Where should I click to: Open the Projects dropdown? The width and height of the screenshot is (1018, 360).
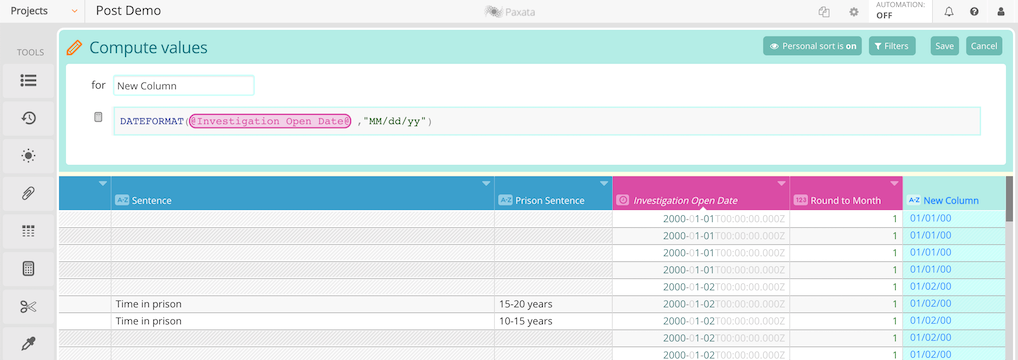(43, 11)
